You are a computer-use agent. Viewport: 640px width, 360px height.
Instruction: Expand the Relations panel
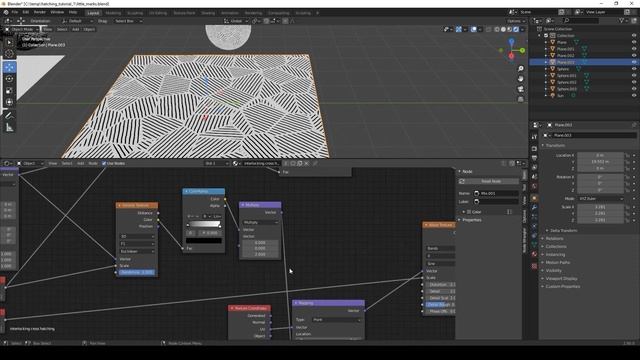(x=554, y=239)
